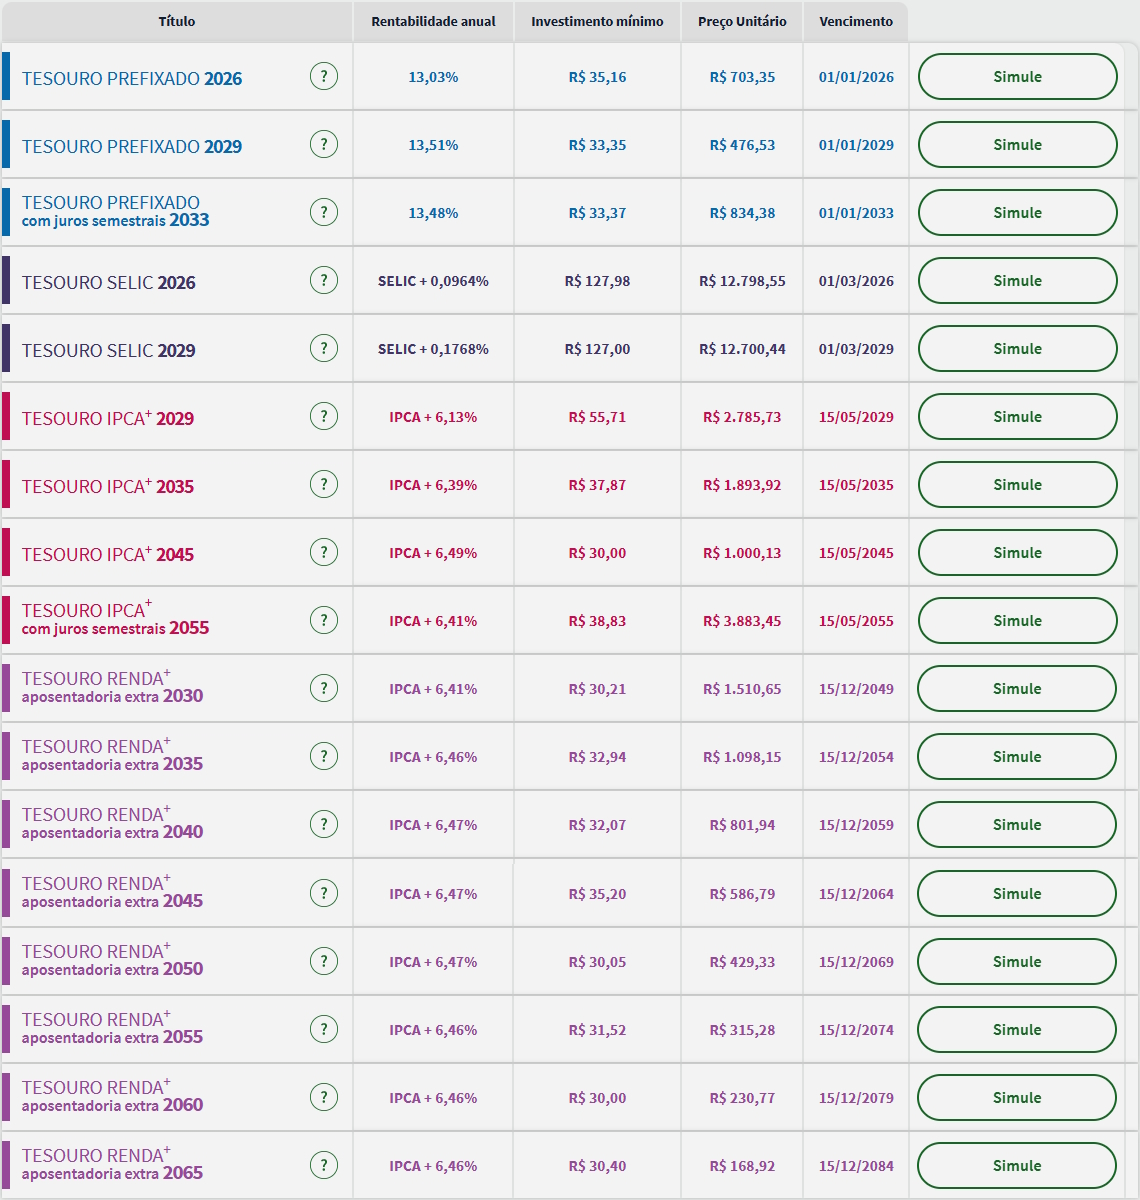1140x1200 pixels.
Task: Show info icon for Renda+ 2065
Action: [x=324, y=1165]
